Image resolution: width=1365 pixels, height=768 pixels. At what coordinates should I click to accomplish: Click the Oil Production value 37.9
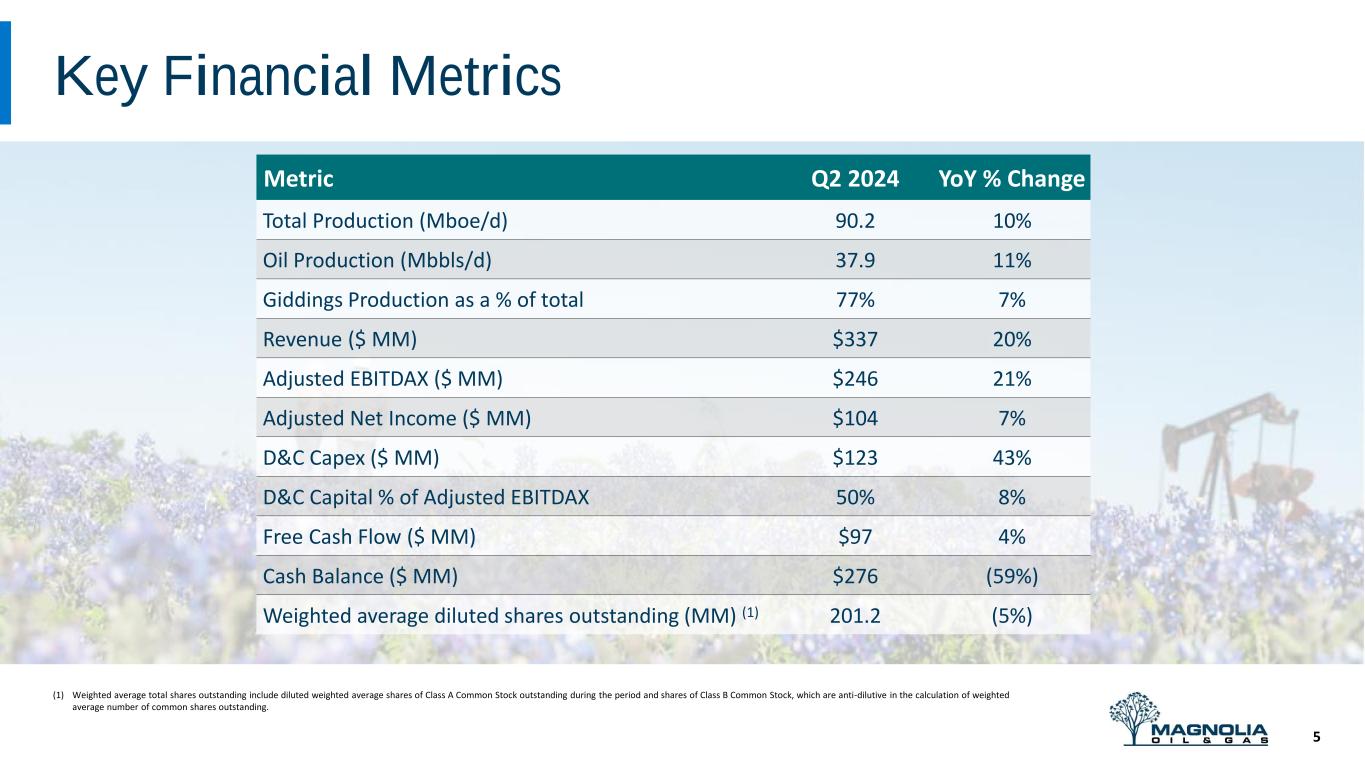click(x=855, y=260)
